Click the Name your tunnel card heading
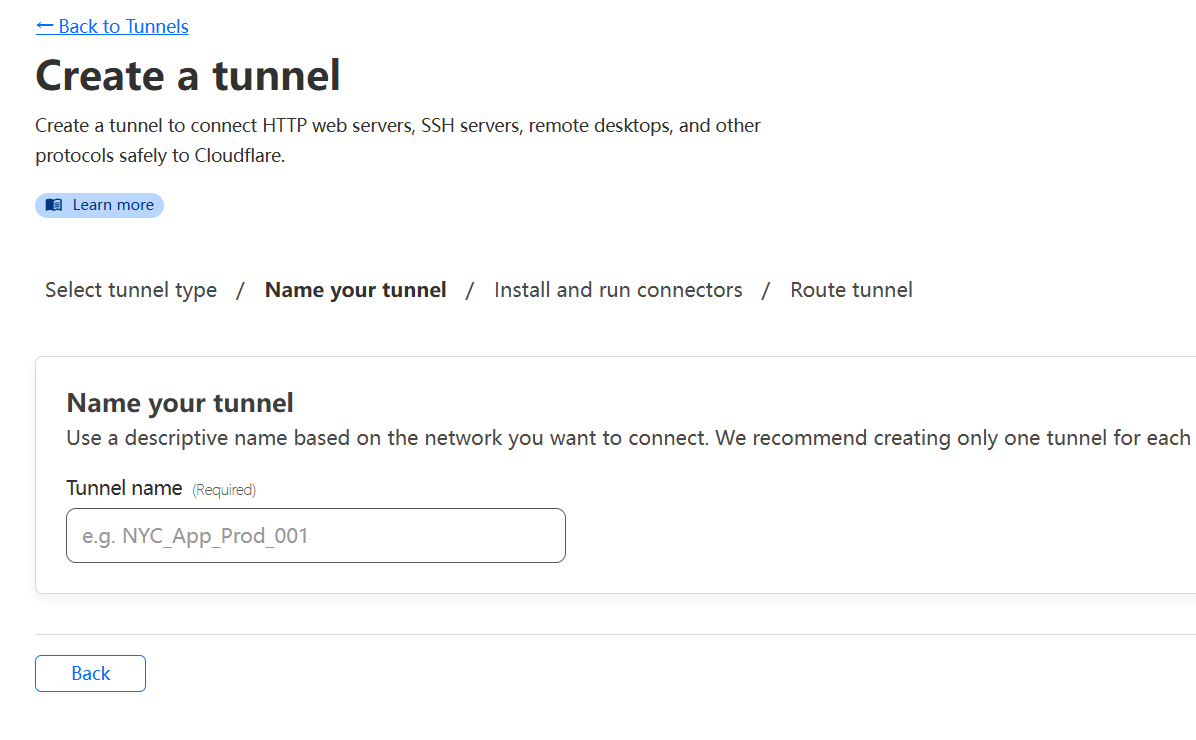 (180, 403)
